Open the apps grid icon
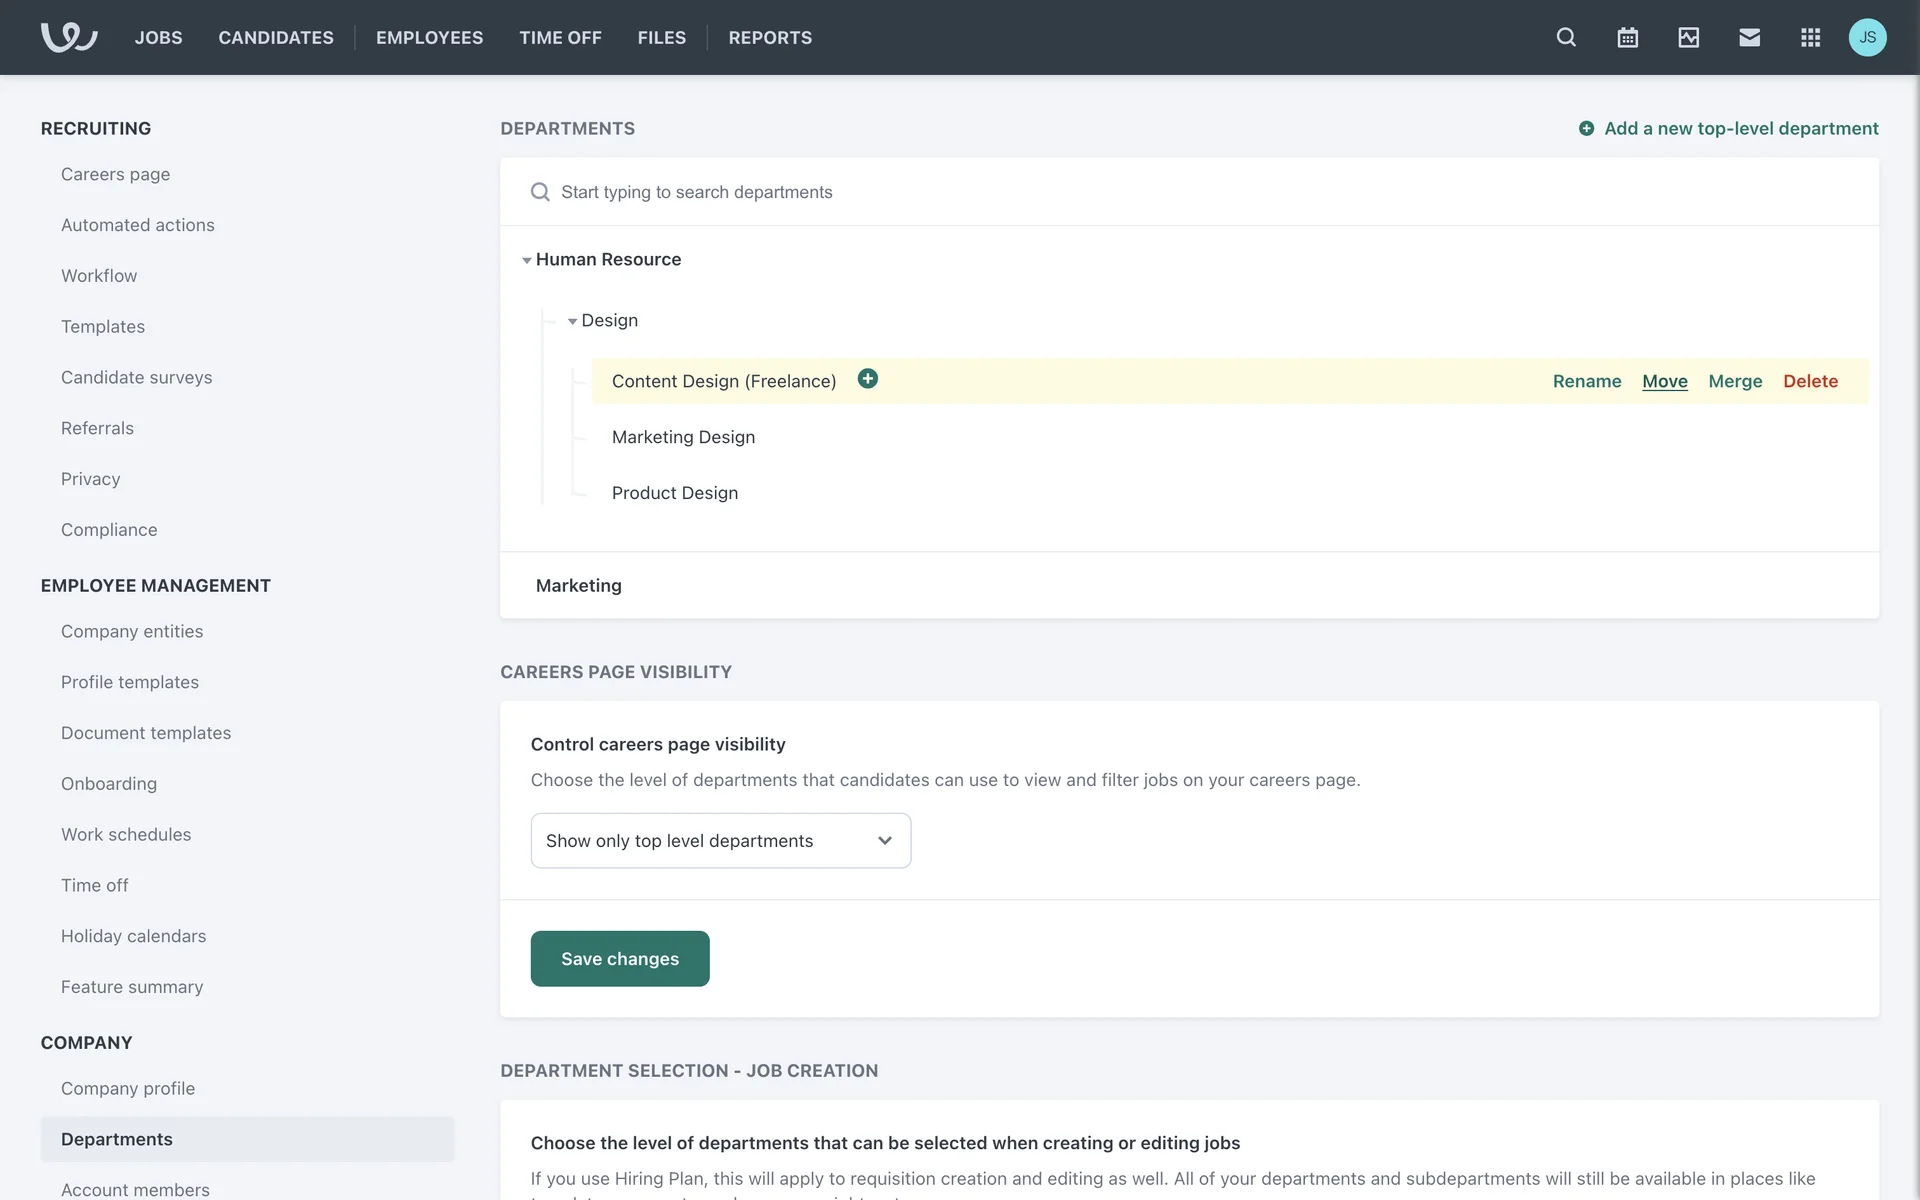Image resolution: width=1920 pixels, height=1200 pixels. (x=1810, y=37)
